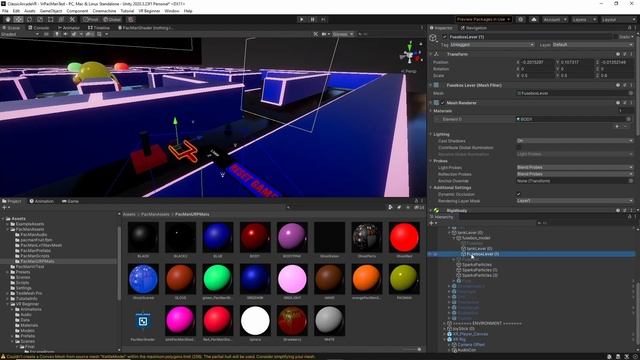Open the Light Probes dropdown
This screenshot has height=360, width=640.
(575, 167)
